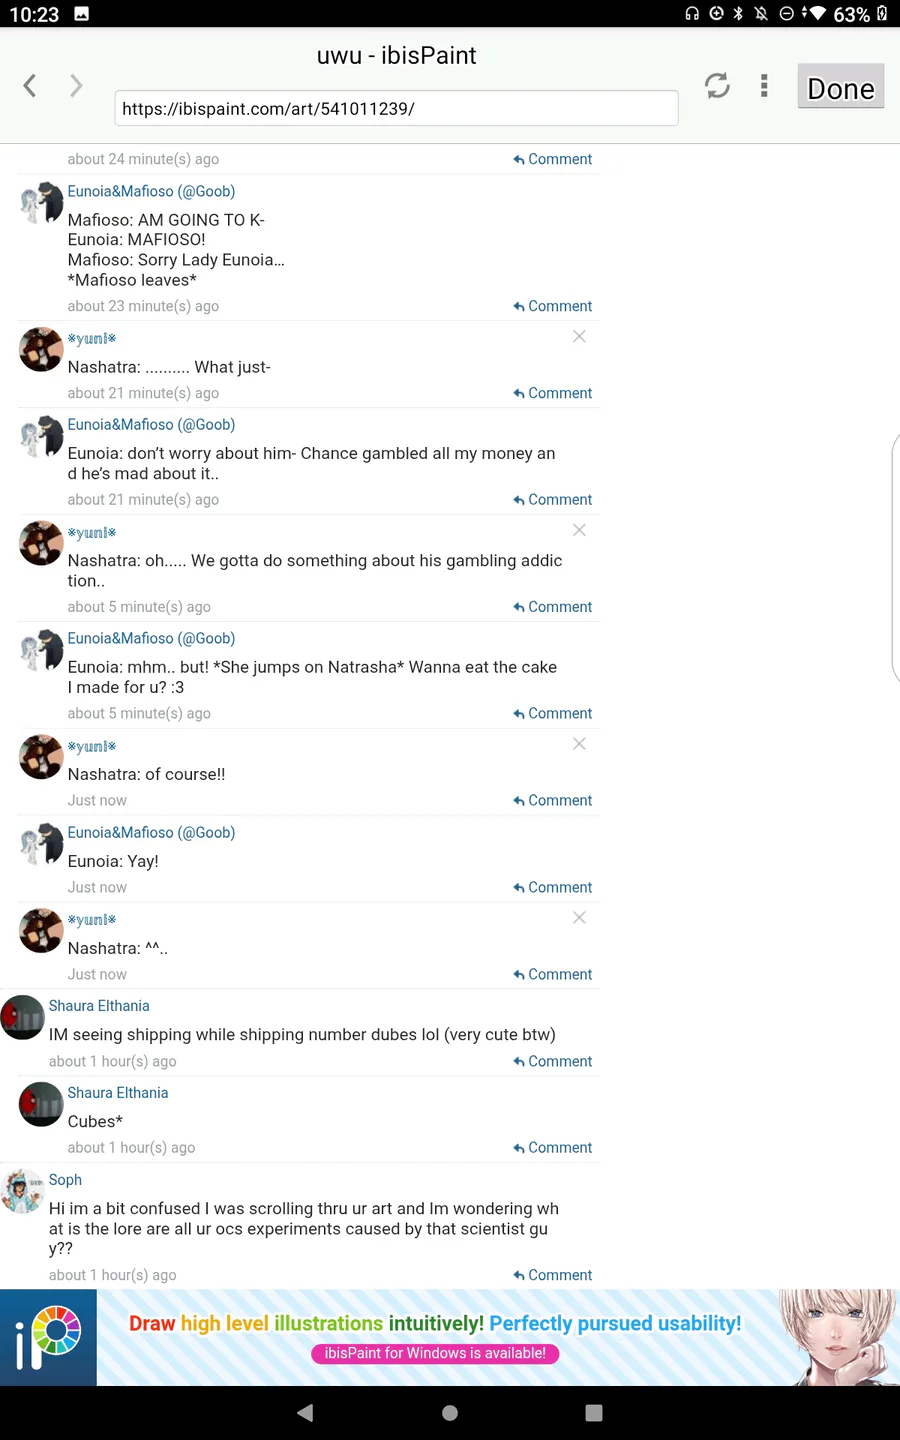Remove yuni's "of course!!" comment
900x1440 pixels.
pos(579,744)
